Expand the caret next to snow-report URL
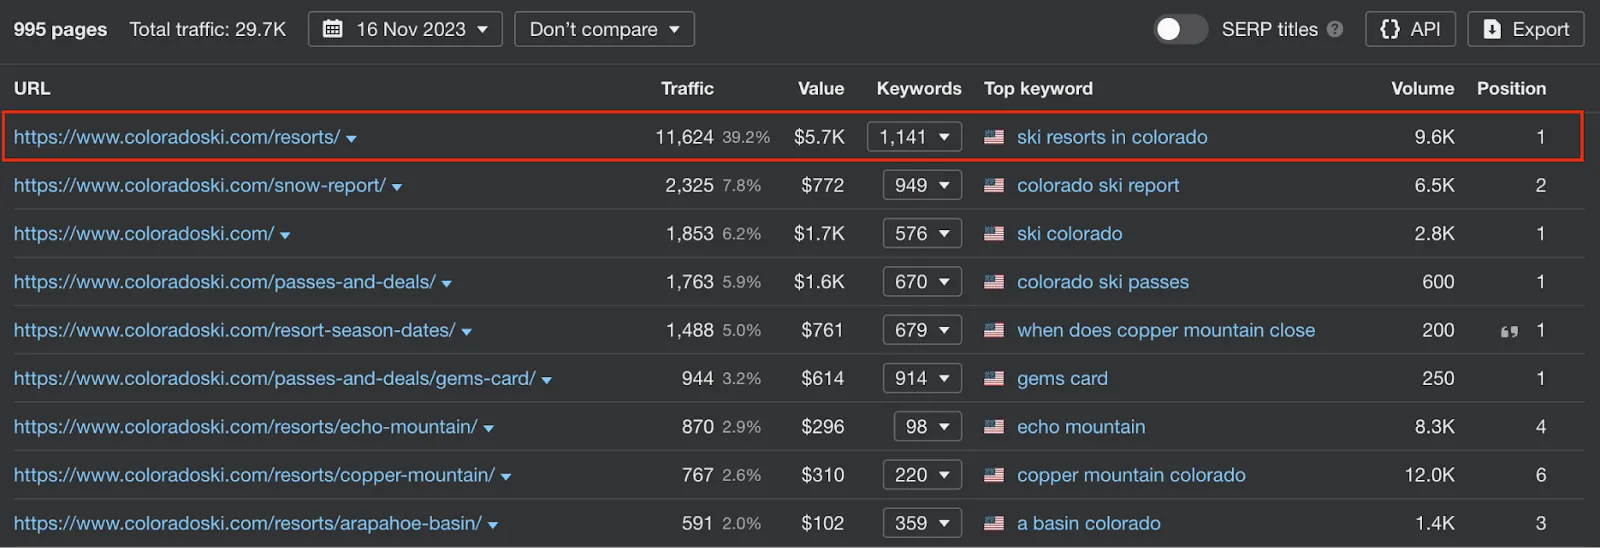 pyautogui.click(x=397, y=187)
